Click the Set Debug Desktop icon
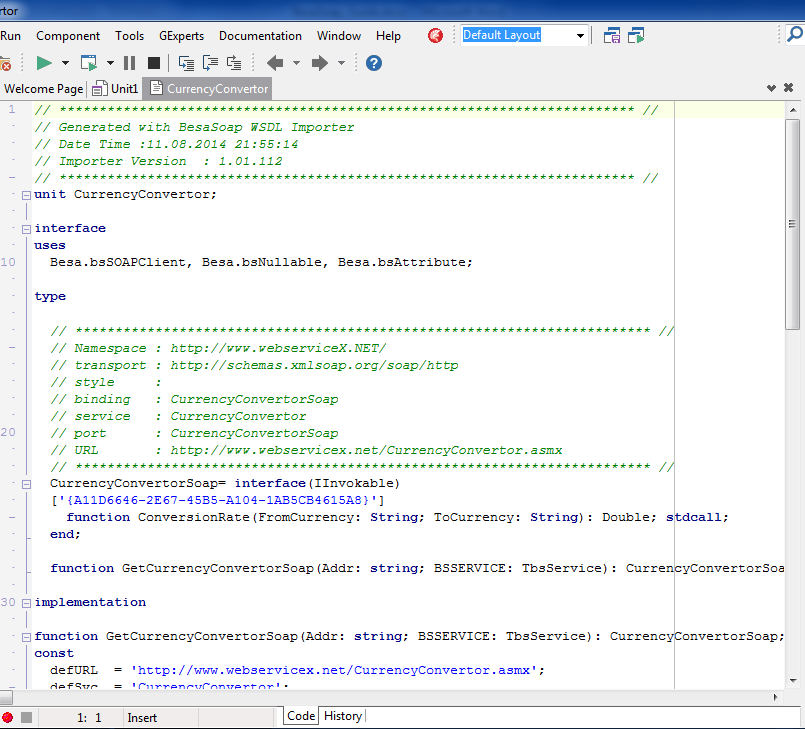Viewport: 805px width, 729px height. pyautogui.click(x=636, y=35)
